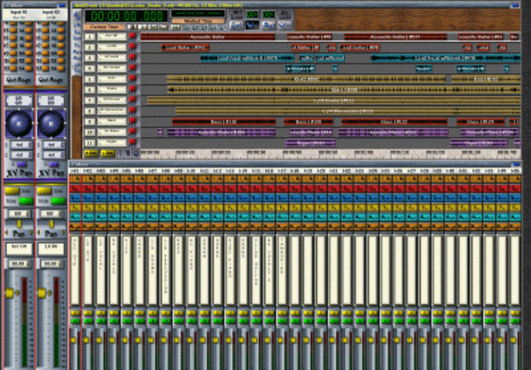Click the Input 01 channel fader knob
This screenshot has height=370, width=531.
click(9, 293)
